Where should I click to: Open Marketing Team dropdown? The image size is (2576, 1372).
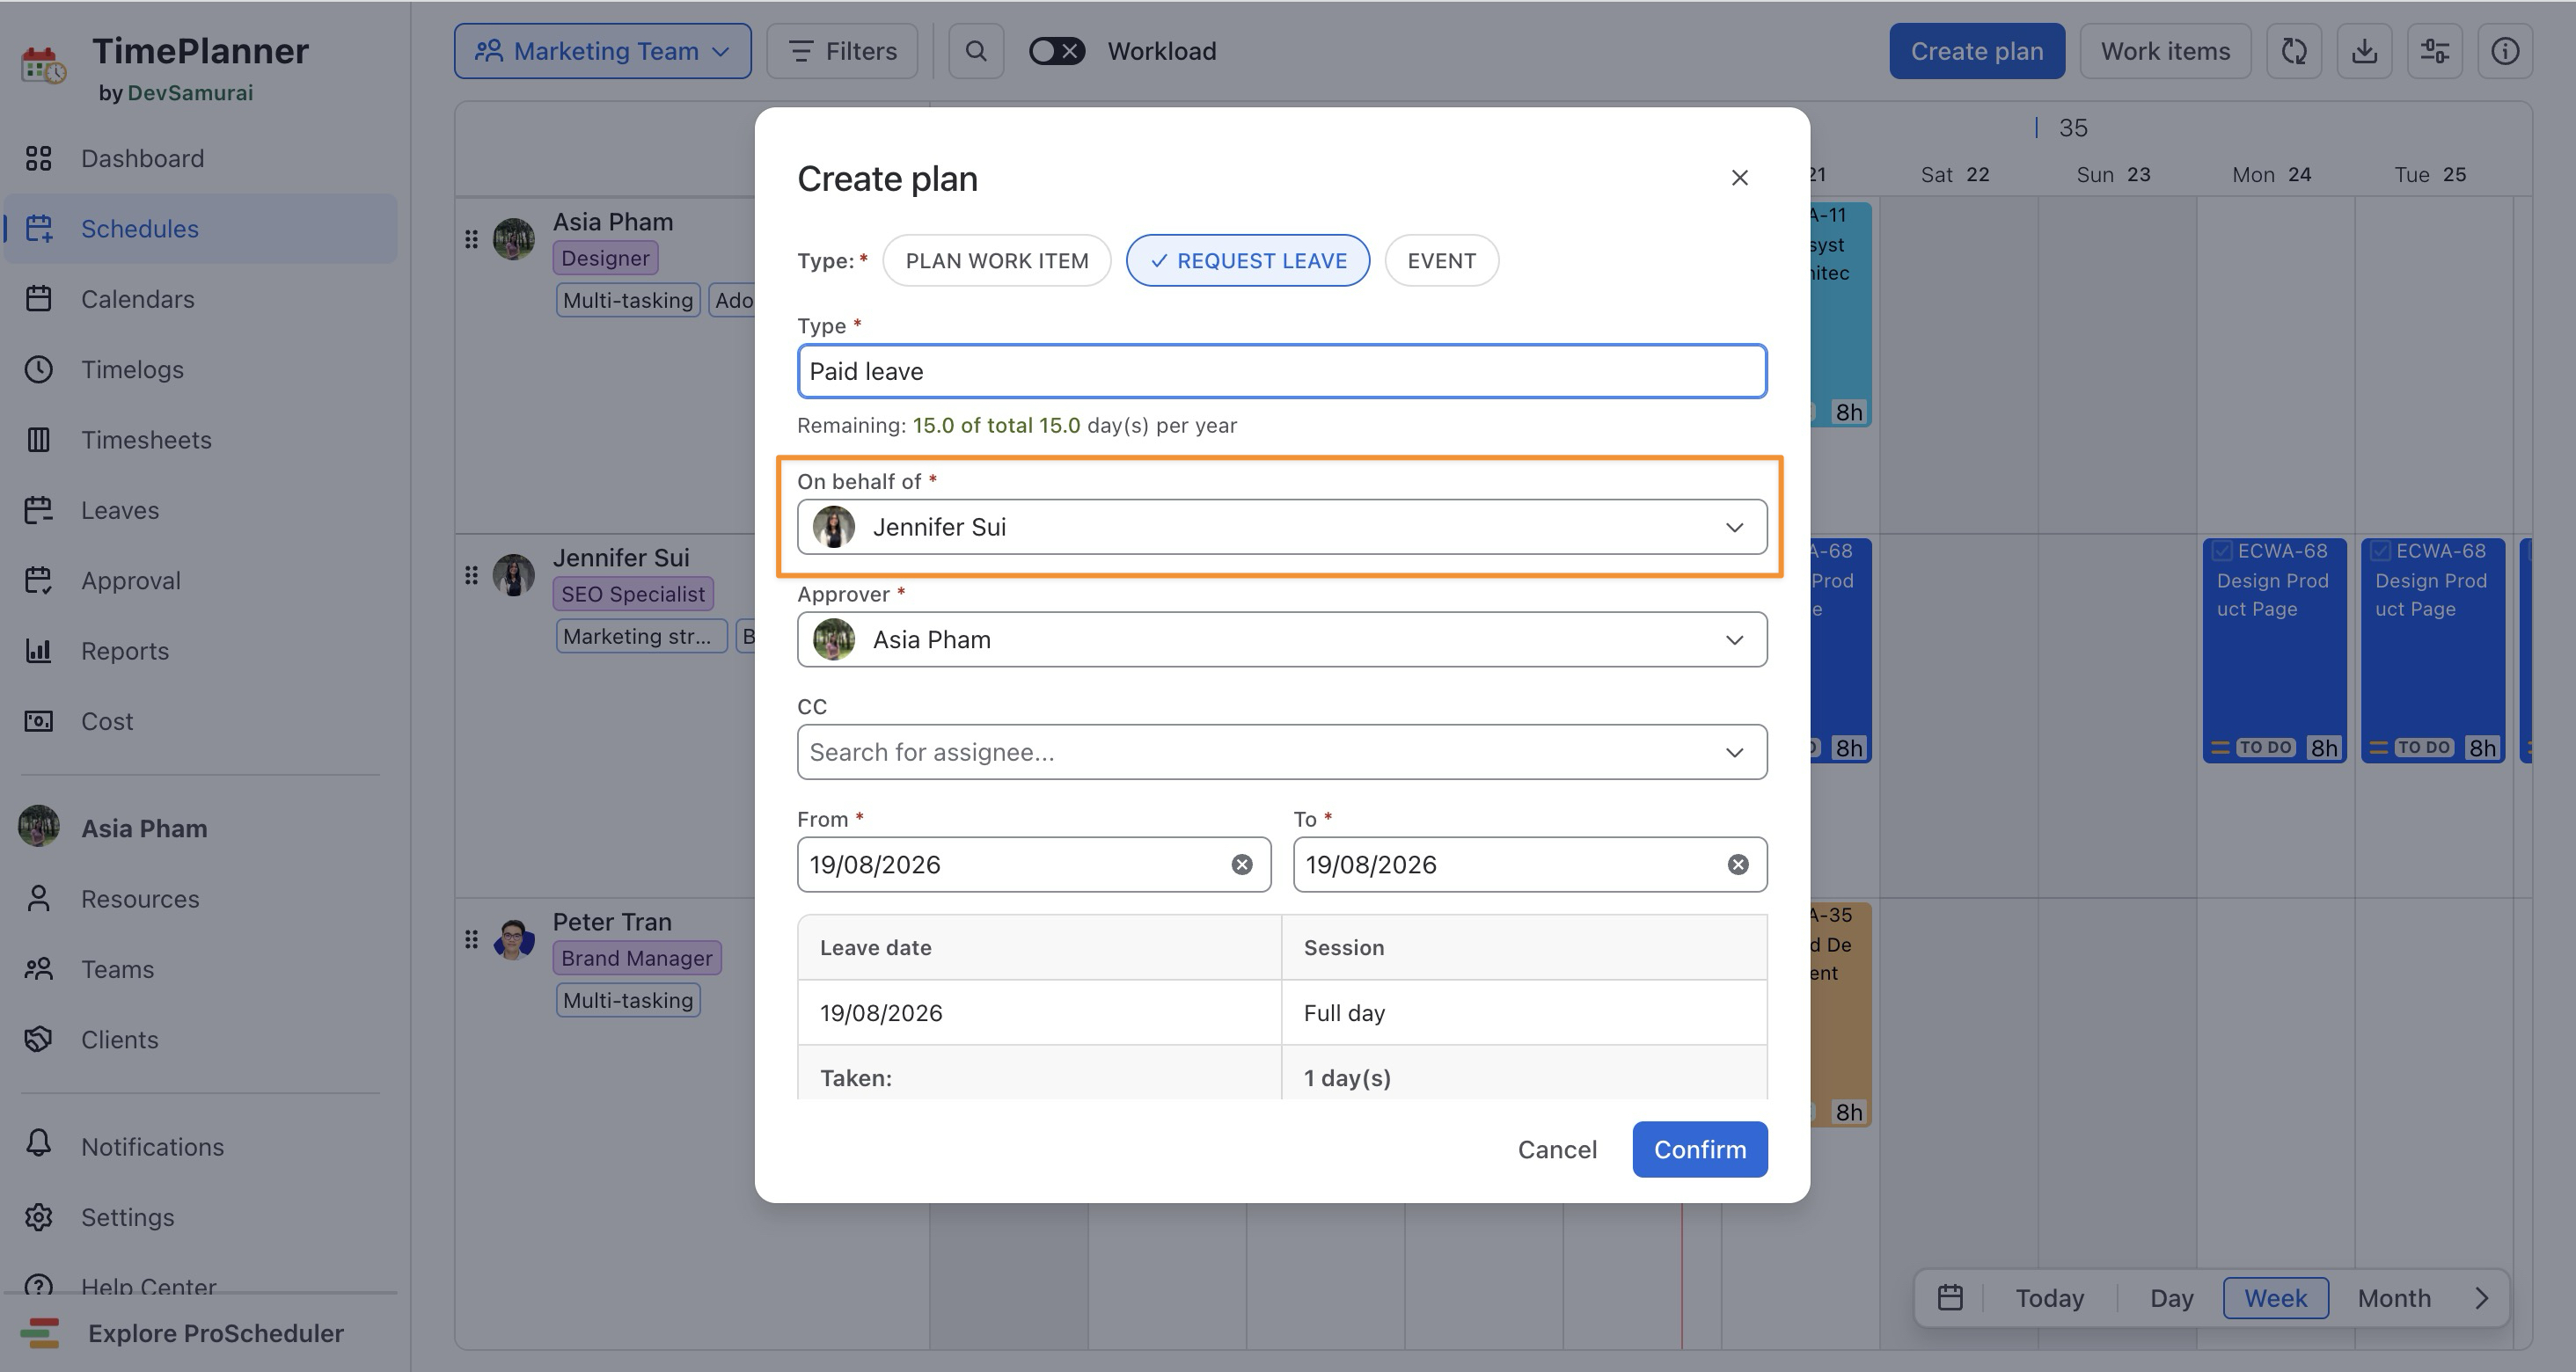click(x=602, y=51)
